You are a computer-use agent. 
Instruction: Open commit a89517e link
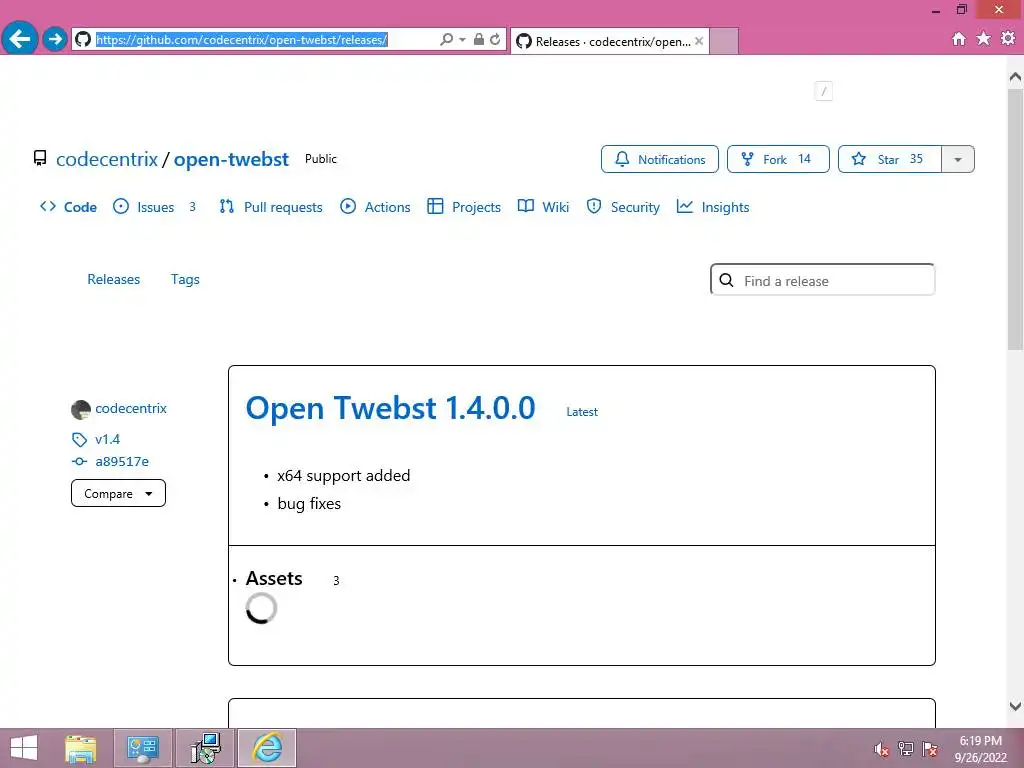[122, 462]
